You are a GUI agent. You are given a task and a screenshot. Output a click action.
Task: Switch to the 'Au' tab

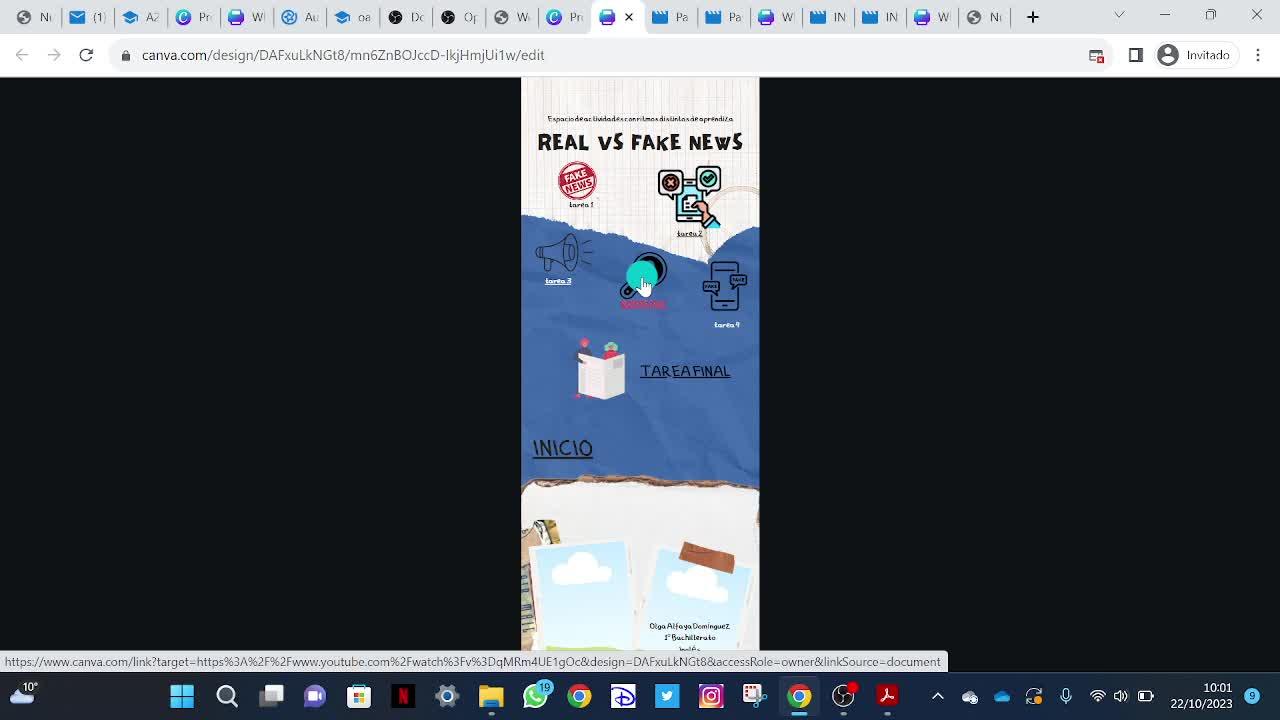click(299, 17)
